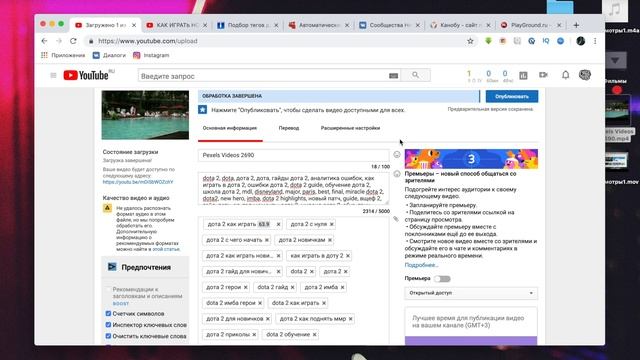Open a new browser tab
640x360 pixels.
576,25
